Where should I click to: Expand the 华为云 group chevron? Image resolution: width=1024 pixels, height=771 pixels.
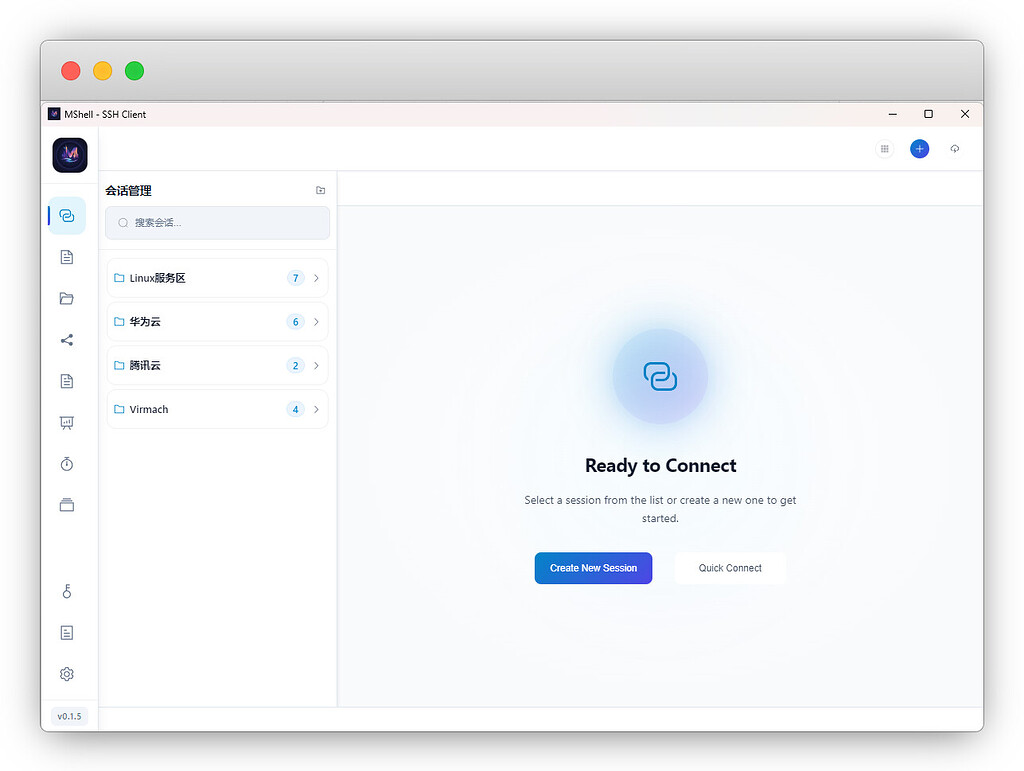click(316, 322)
